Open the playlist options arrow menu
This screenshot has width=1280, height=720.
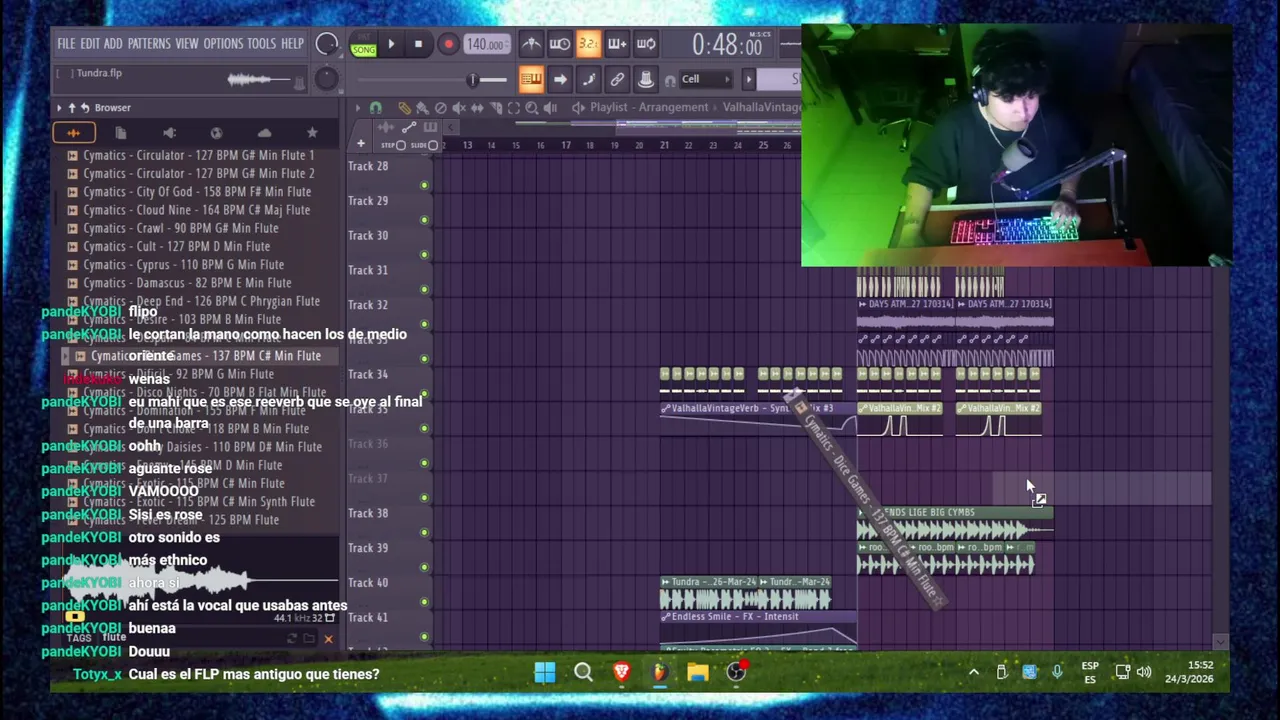(x=357, y=108)
